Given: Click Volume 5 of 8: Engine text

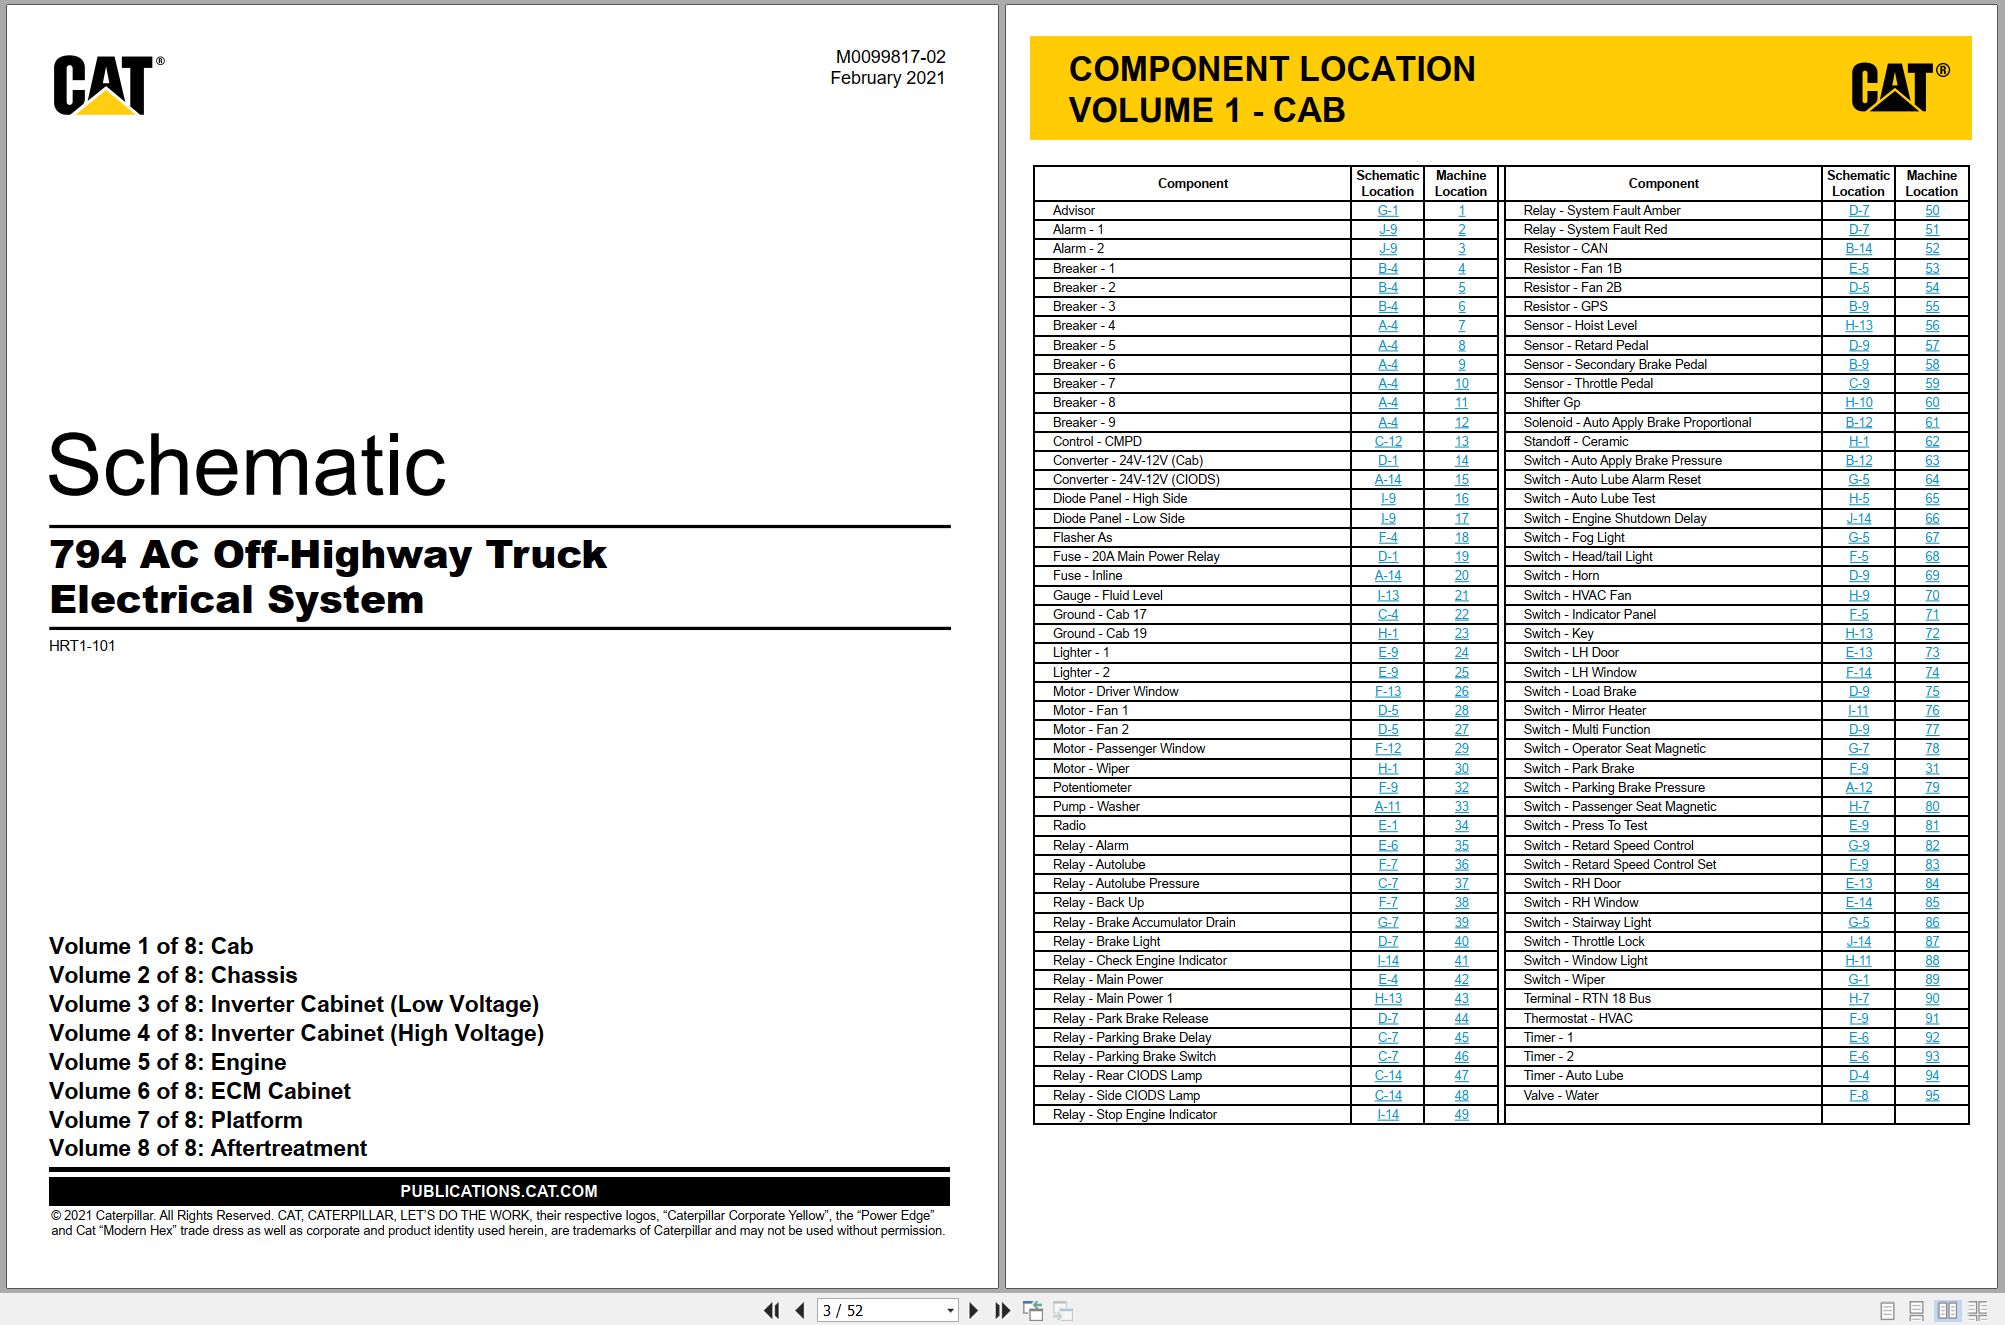Looking at the screenshot, I should (x=168, y=1062).
